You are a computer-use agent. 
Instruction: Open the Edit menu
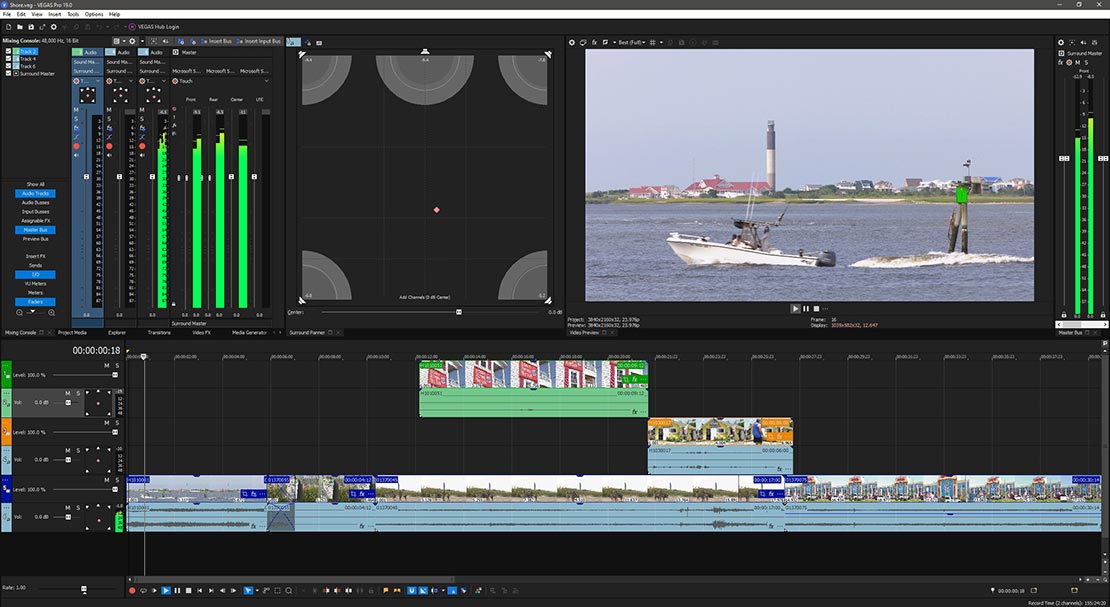click(x=21, y=14)
